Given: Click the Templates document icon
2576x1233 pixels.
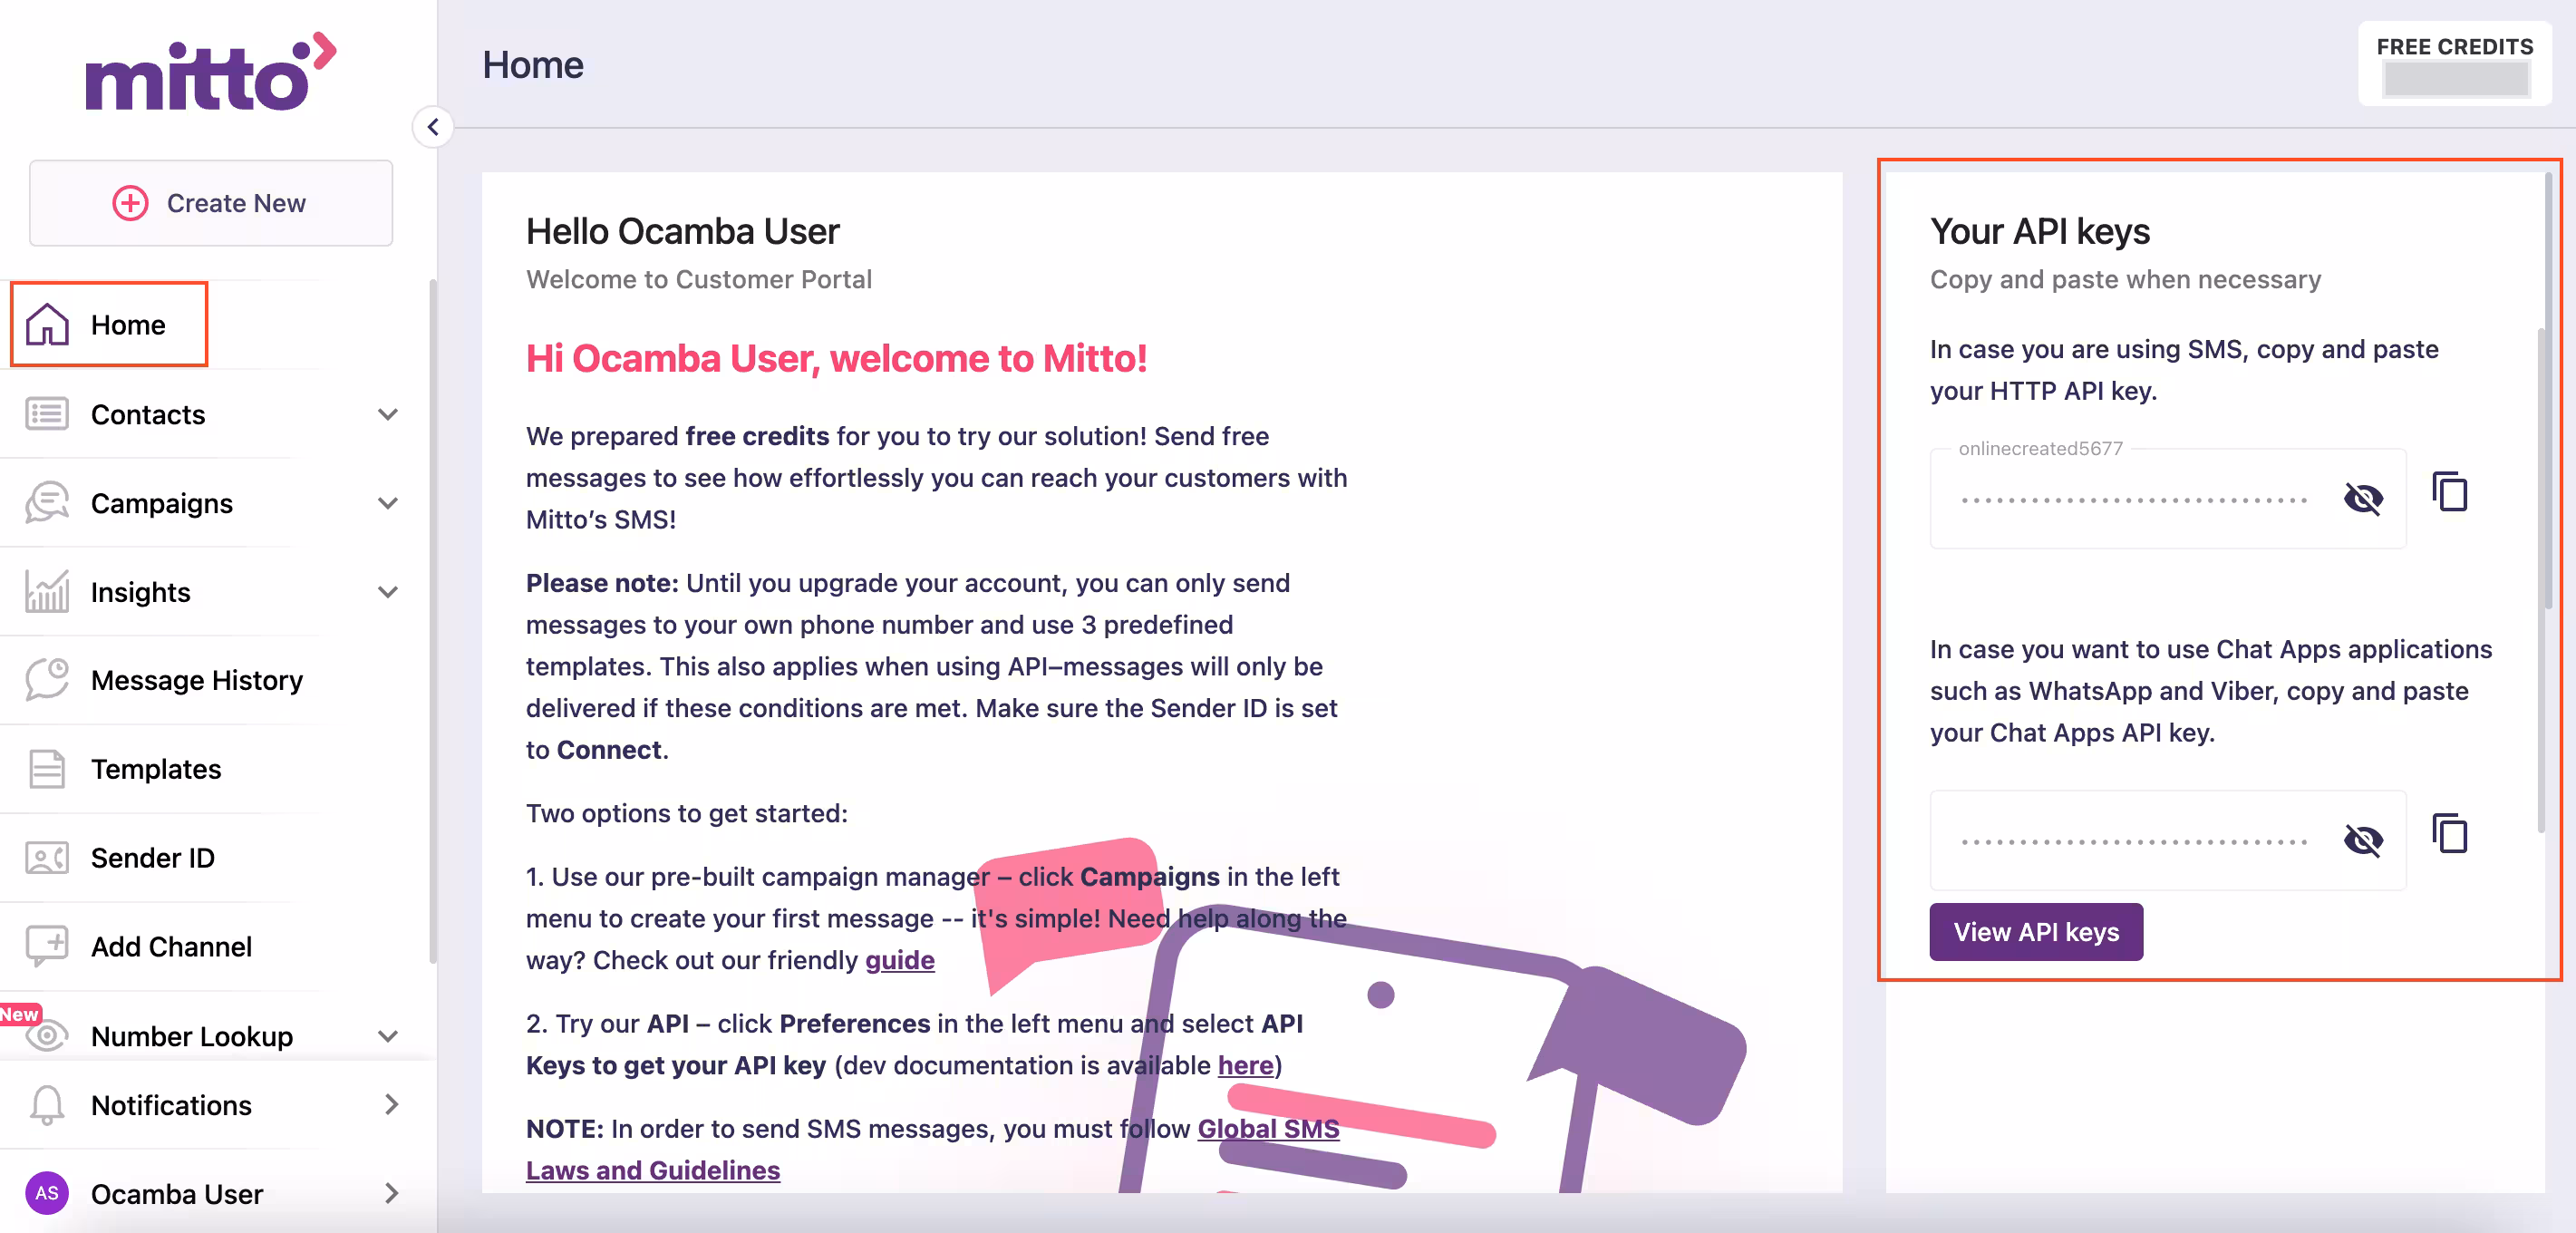Looking at the screenshot, I should coord(46,769).
